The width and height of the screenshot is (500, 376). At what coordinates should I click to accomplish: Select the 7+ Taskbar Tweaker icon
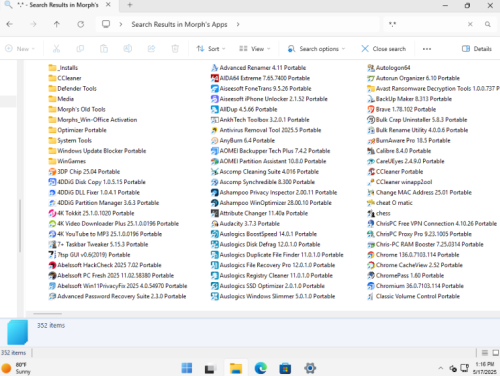[52, 244]
